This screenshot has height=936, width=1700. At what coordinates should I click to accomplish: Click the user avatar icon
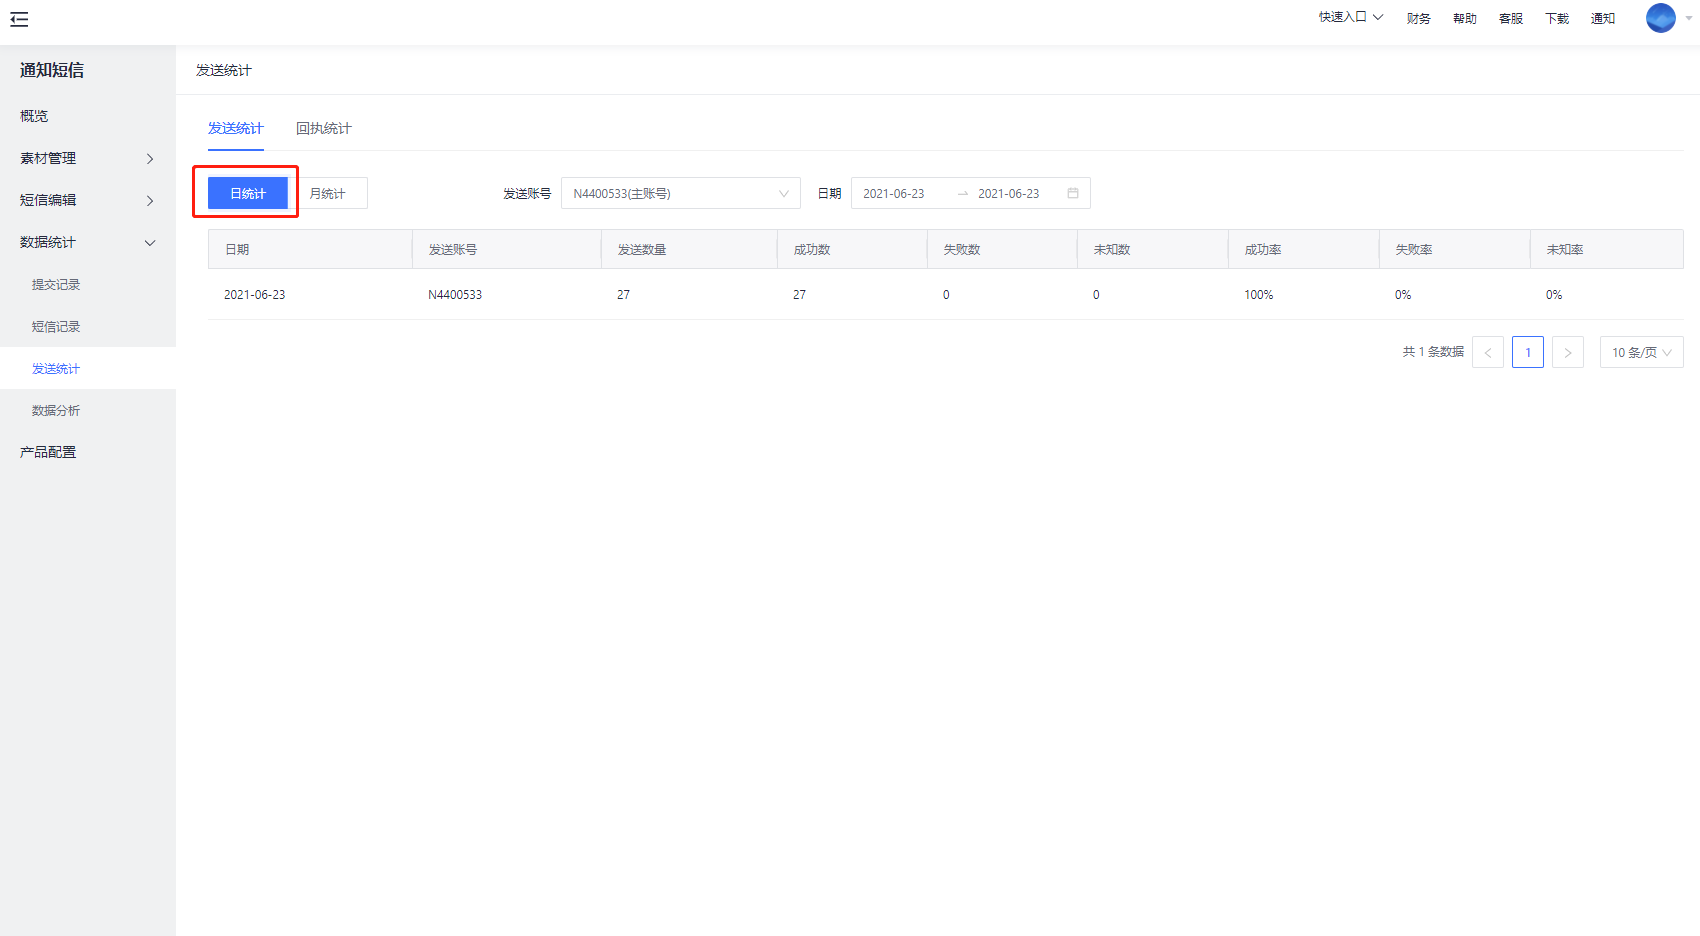coord(1660,18)
